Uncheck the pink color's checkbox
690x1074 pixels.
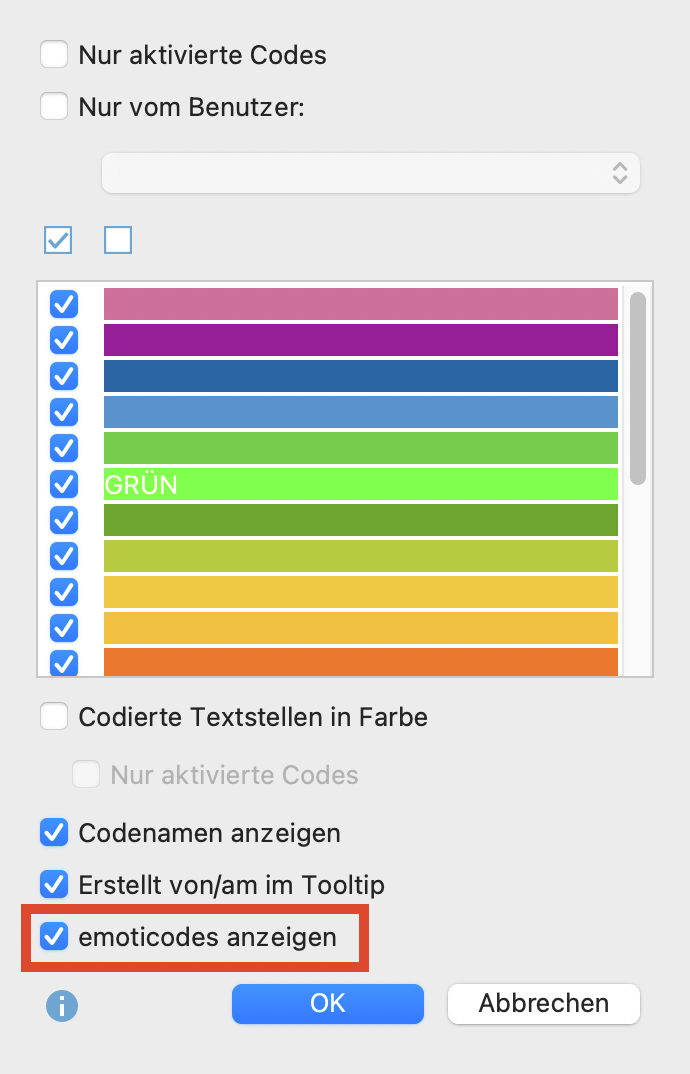[x=64, y=304]
